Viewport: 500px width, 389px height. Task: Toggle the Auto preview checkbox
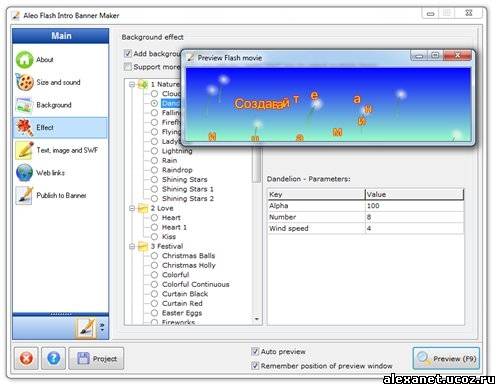click(x=255, y=351)
